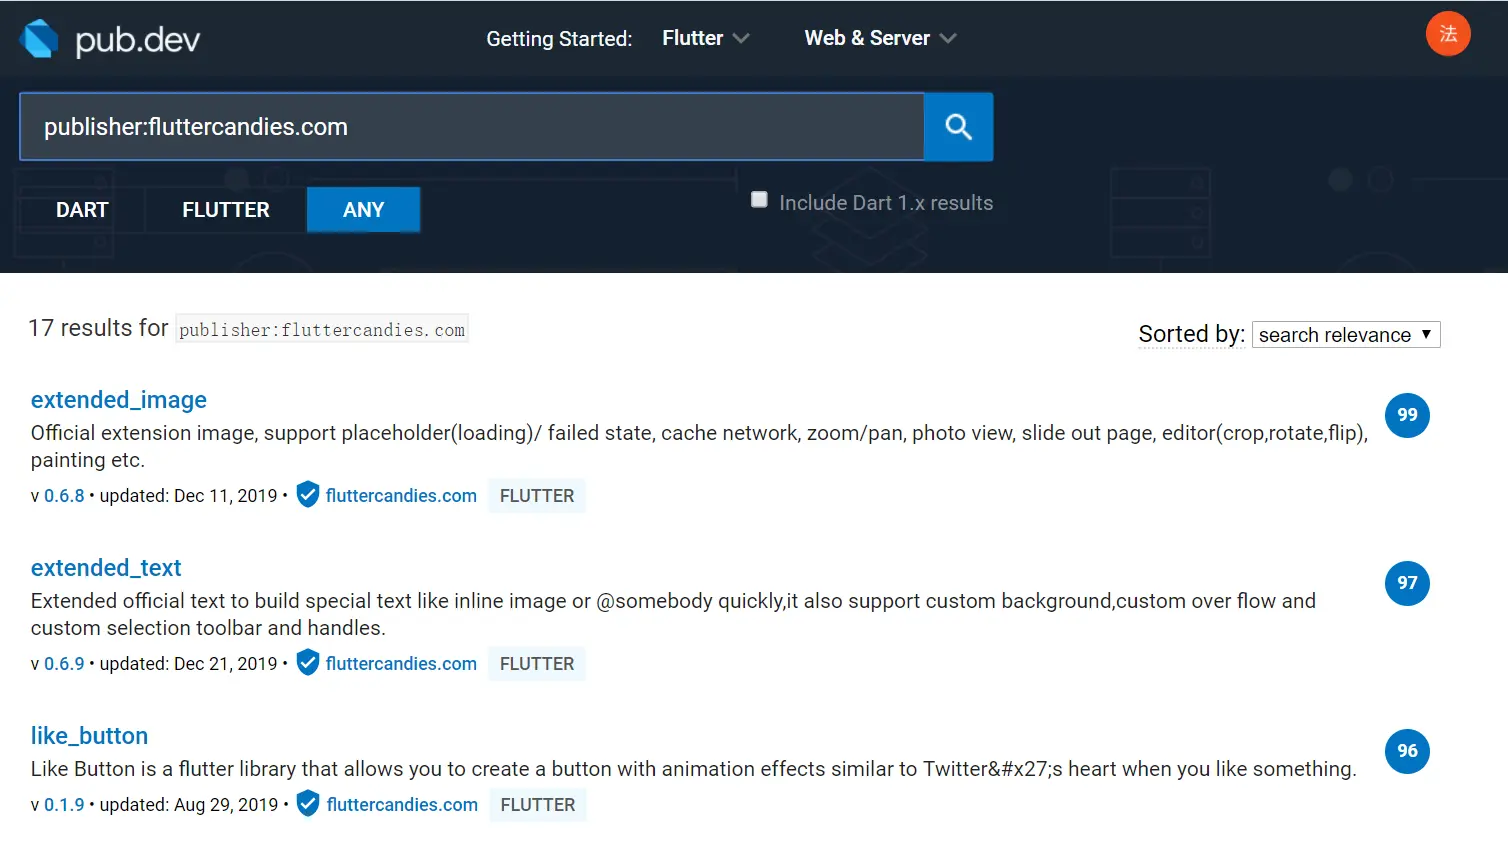Enable Include Dart 1.x results checkbox
Screen dimensions: 1508x866
(x=760, y=200)
